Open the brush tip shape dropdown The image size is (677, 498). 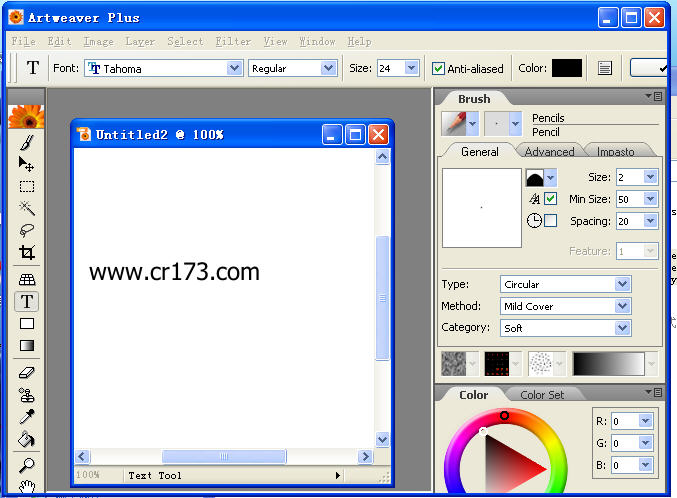click(550, 178)
